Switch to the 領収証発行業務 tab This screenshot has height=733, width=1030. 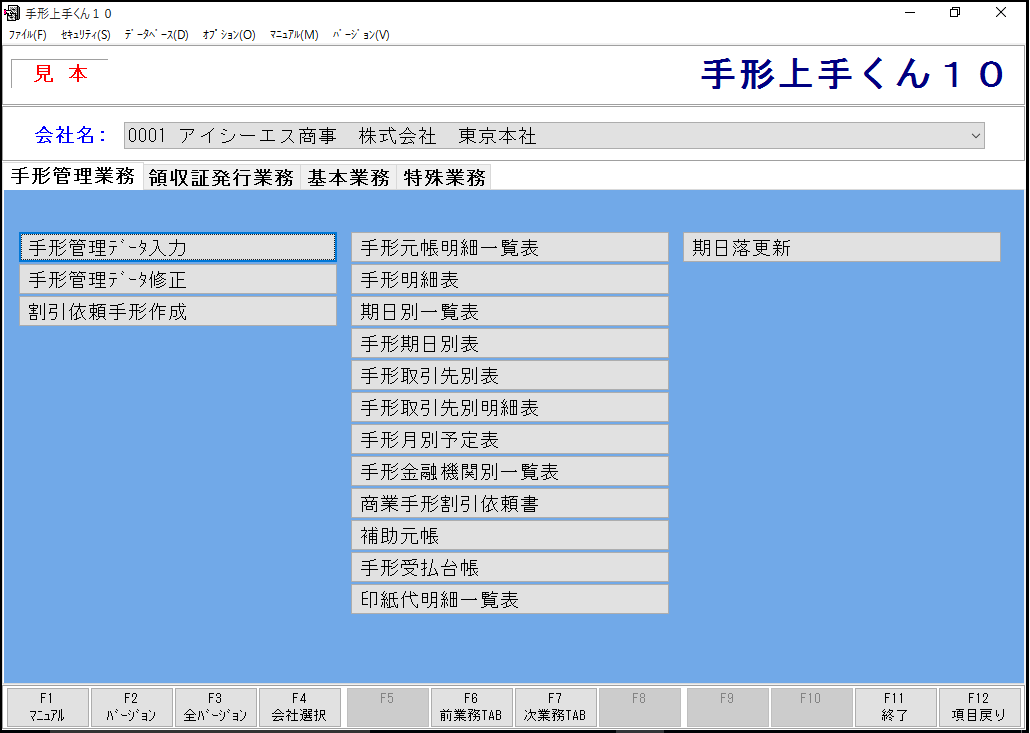[221, 177]
